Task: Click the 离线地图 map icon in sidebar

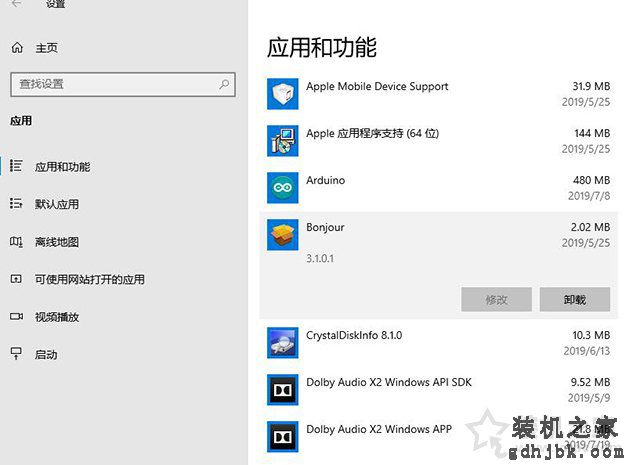Action: [x=16, y=242]
